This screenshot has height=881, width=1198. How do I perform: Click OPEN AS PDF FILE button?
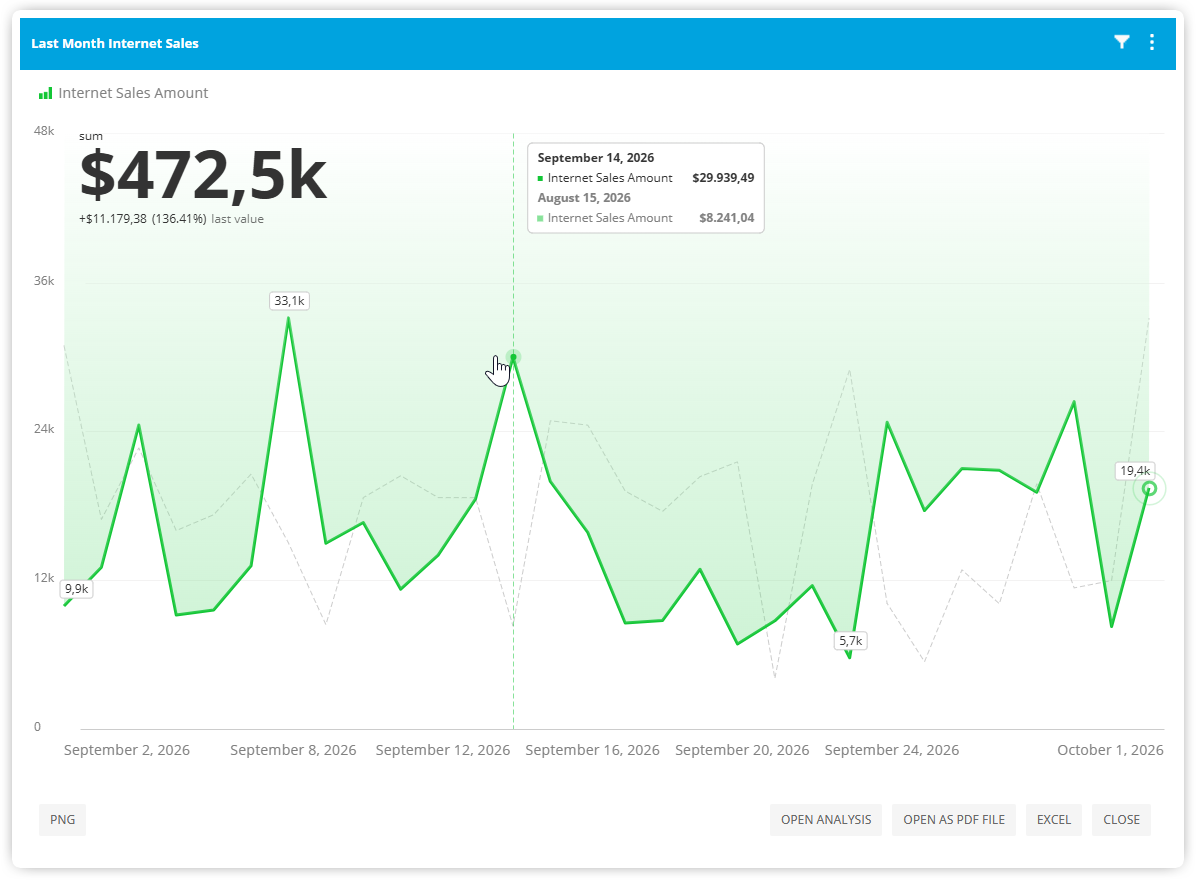click(954, 820)
